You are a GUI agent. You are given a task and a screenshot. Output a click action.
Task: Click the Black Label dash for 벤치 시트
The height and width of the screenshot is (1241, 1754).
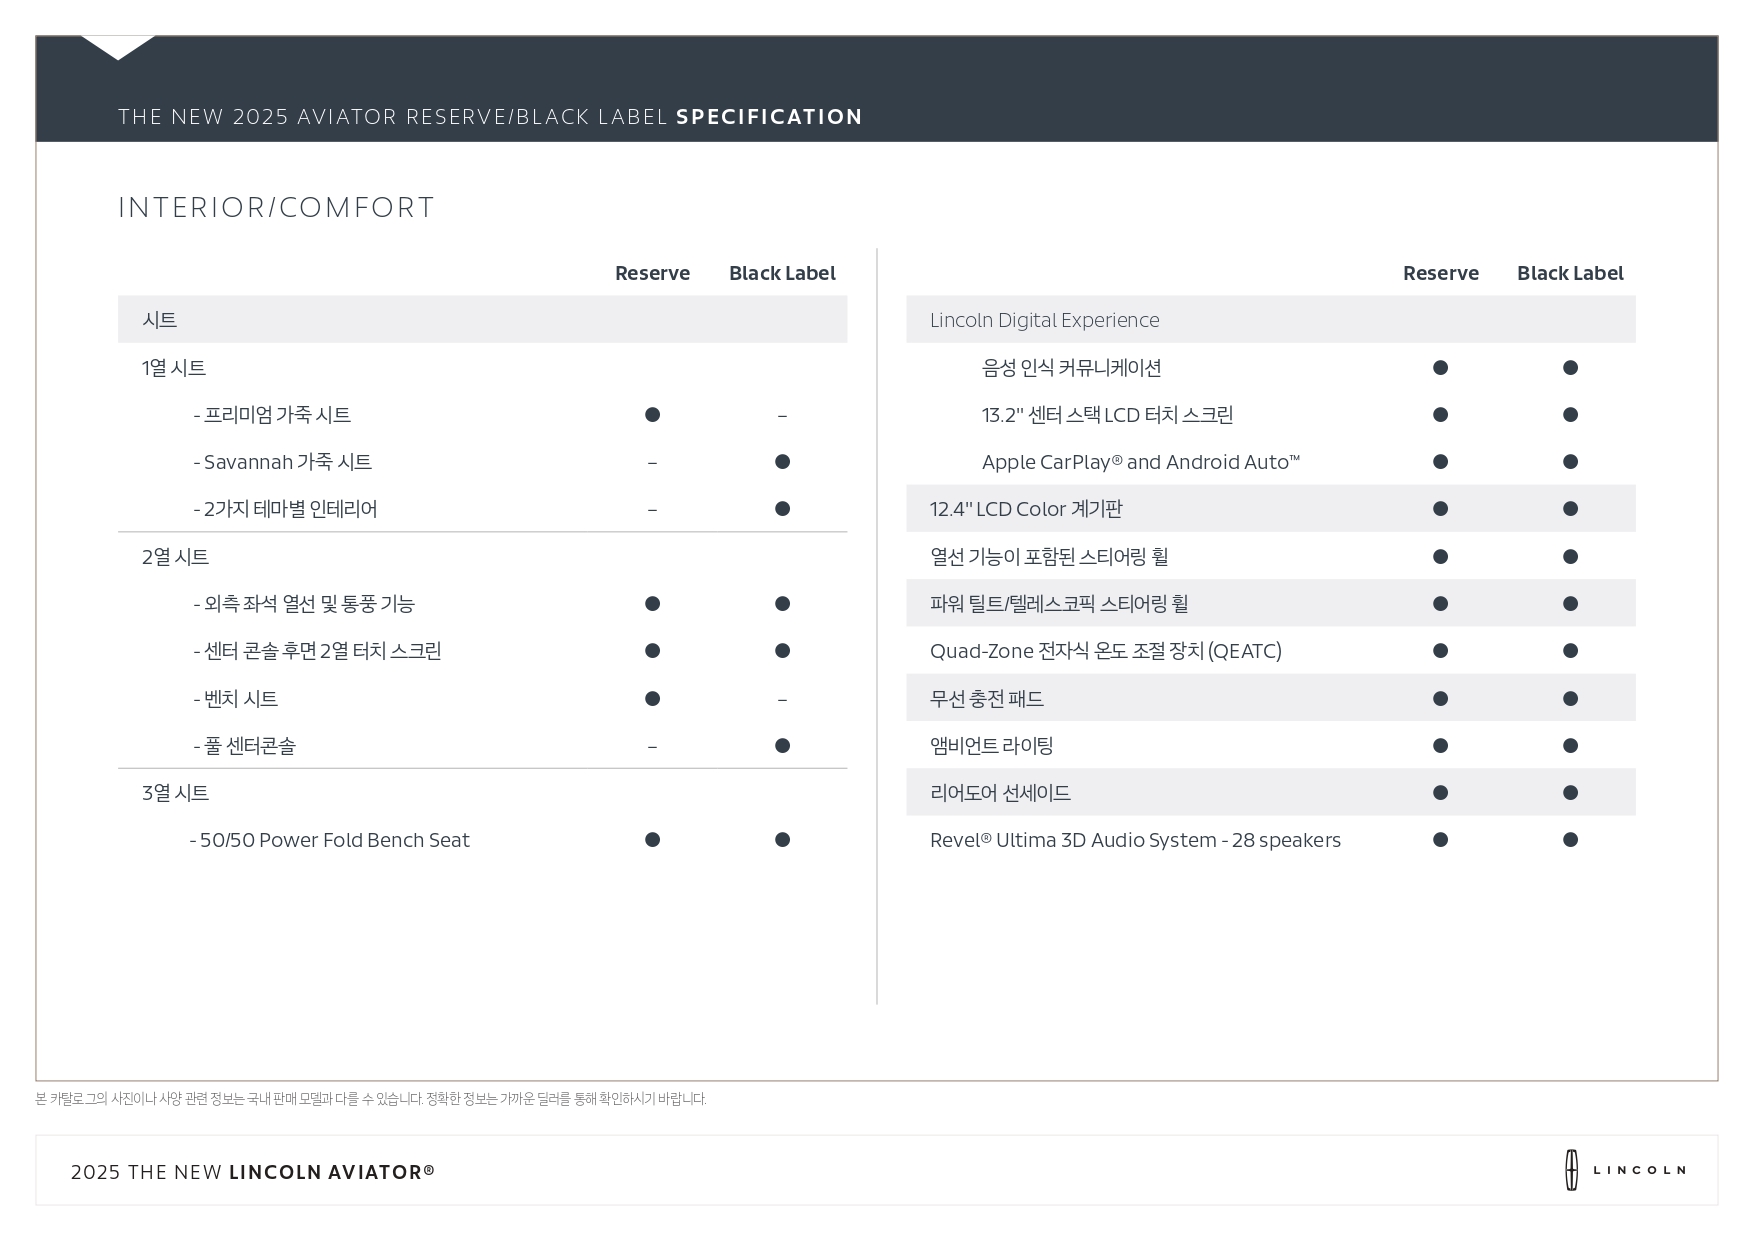[782, 699]
